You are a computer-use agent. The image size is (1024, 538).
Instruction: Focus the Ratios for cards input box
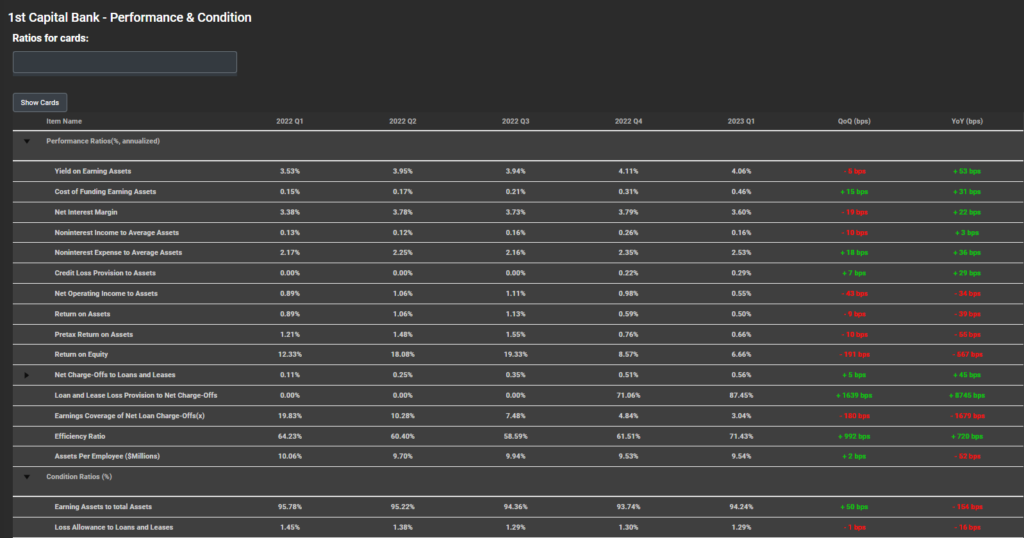coord(125,63)
